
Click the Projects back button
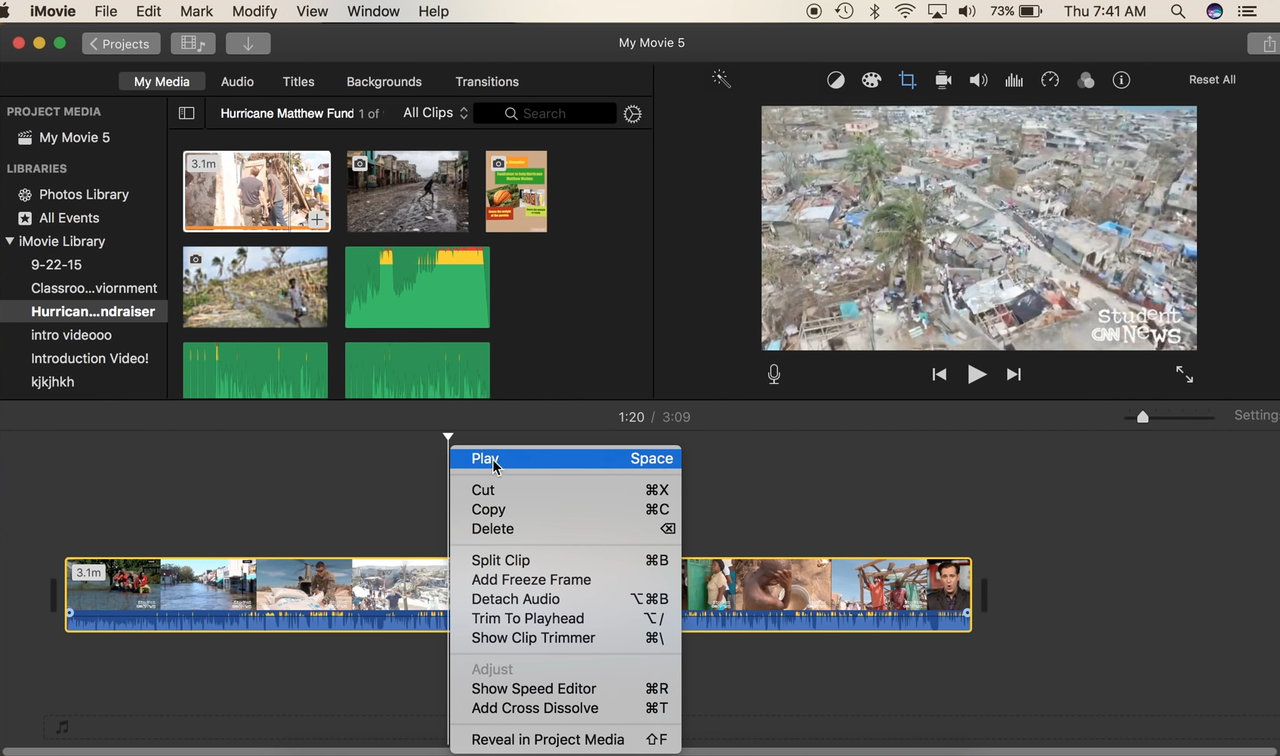click(x=120, y=43)
